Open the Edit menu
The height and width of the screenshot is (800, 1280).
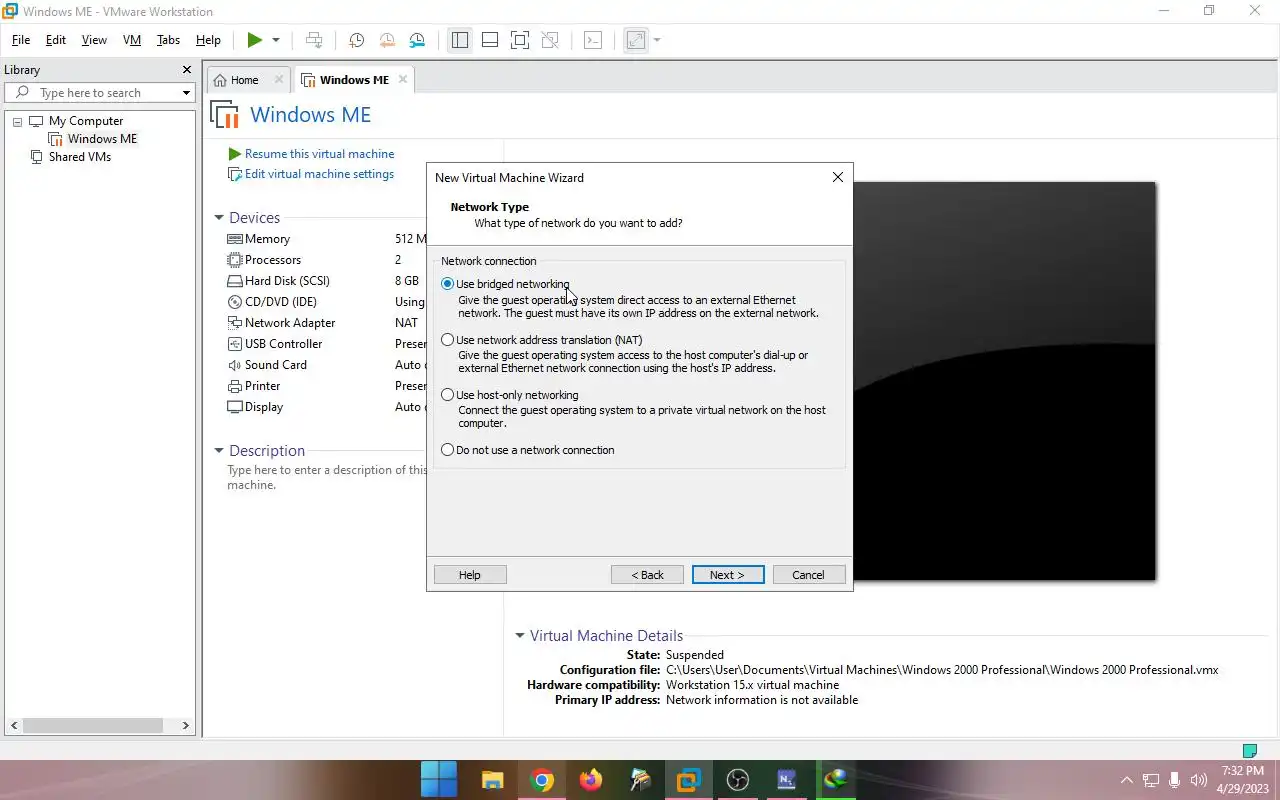[x=56, y=40]
